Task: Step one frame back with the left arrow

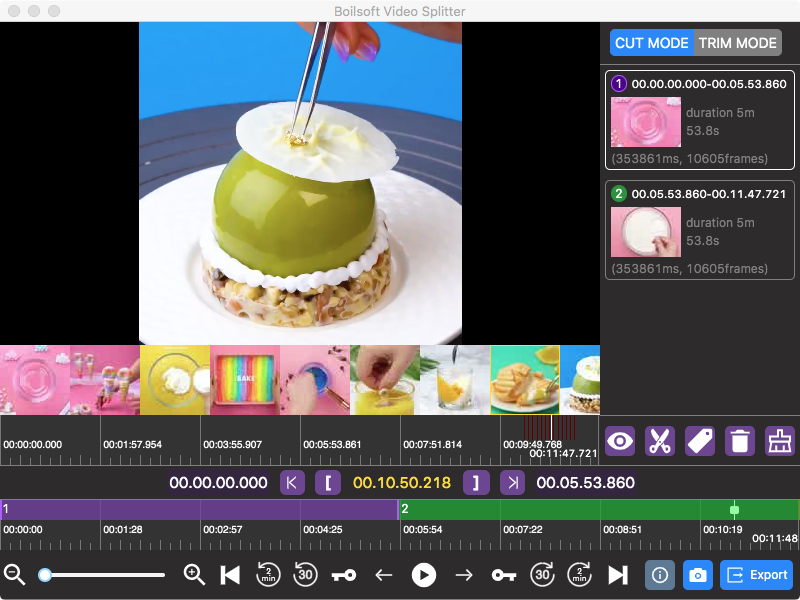Action: click(x=384, y=576)
